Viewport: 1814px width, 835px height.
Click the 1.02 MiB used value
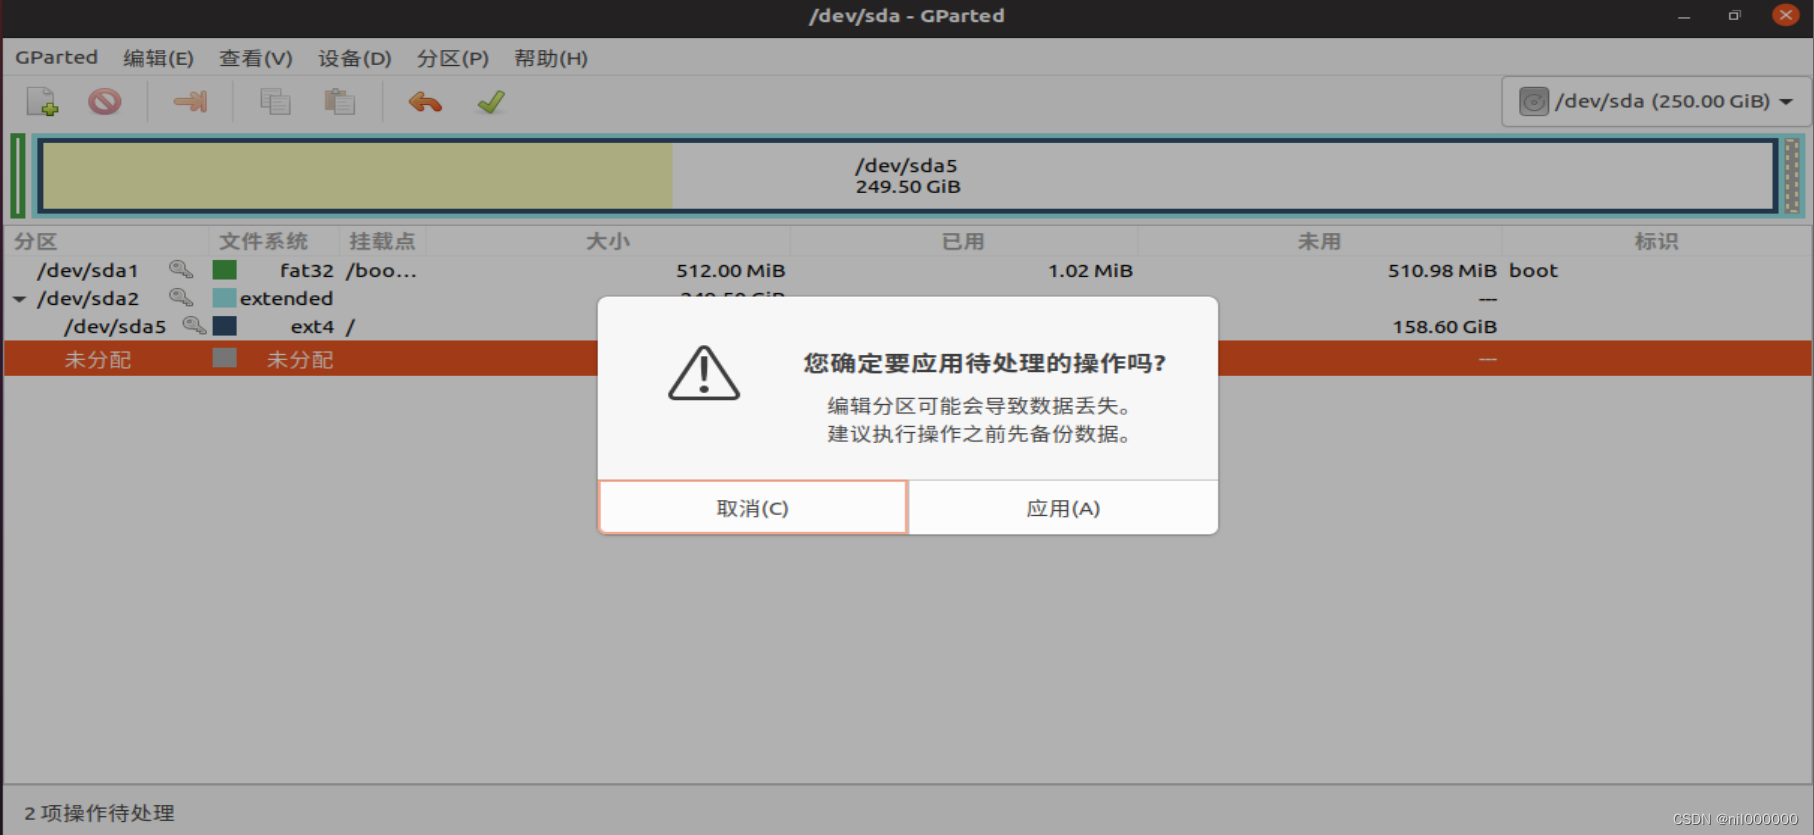(1090, 270)
